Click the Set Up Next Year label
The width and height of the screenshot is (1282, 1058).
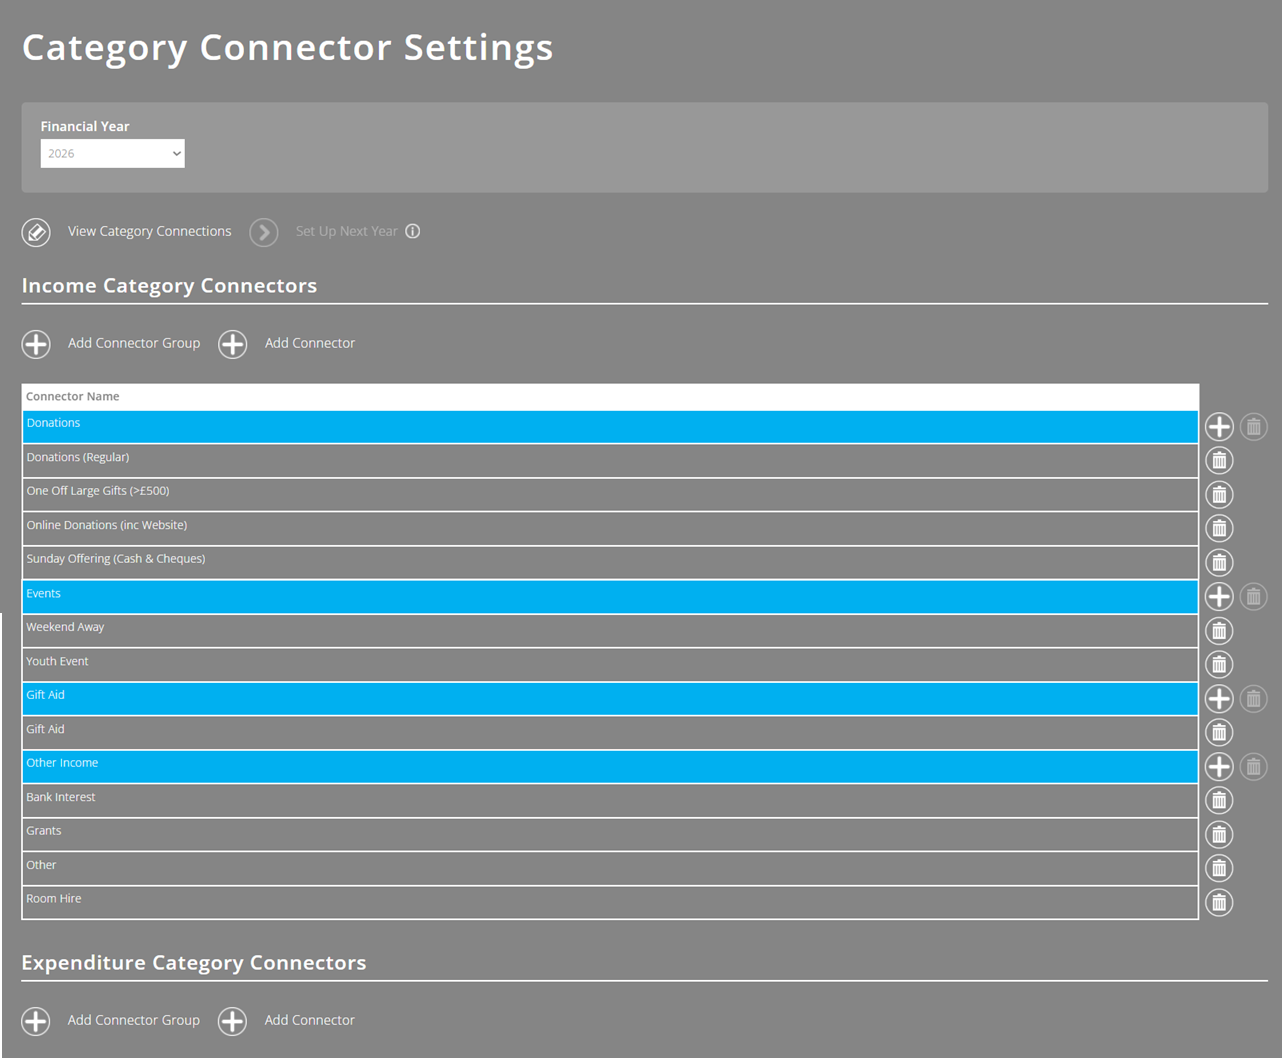point(346,231)
